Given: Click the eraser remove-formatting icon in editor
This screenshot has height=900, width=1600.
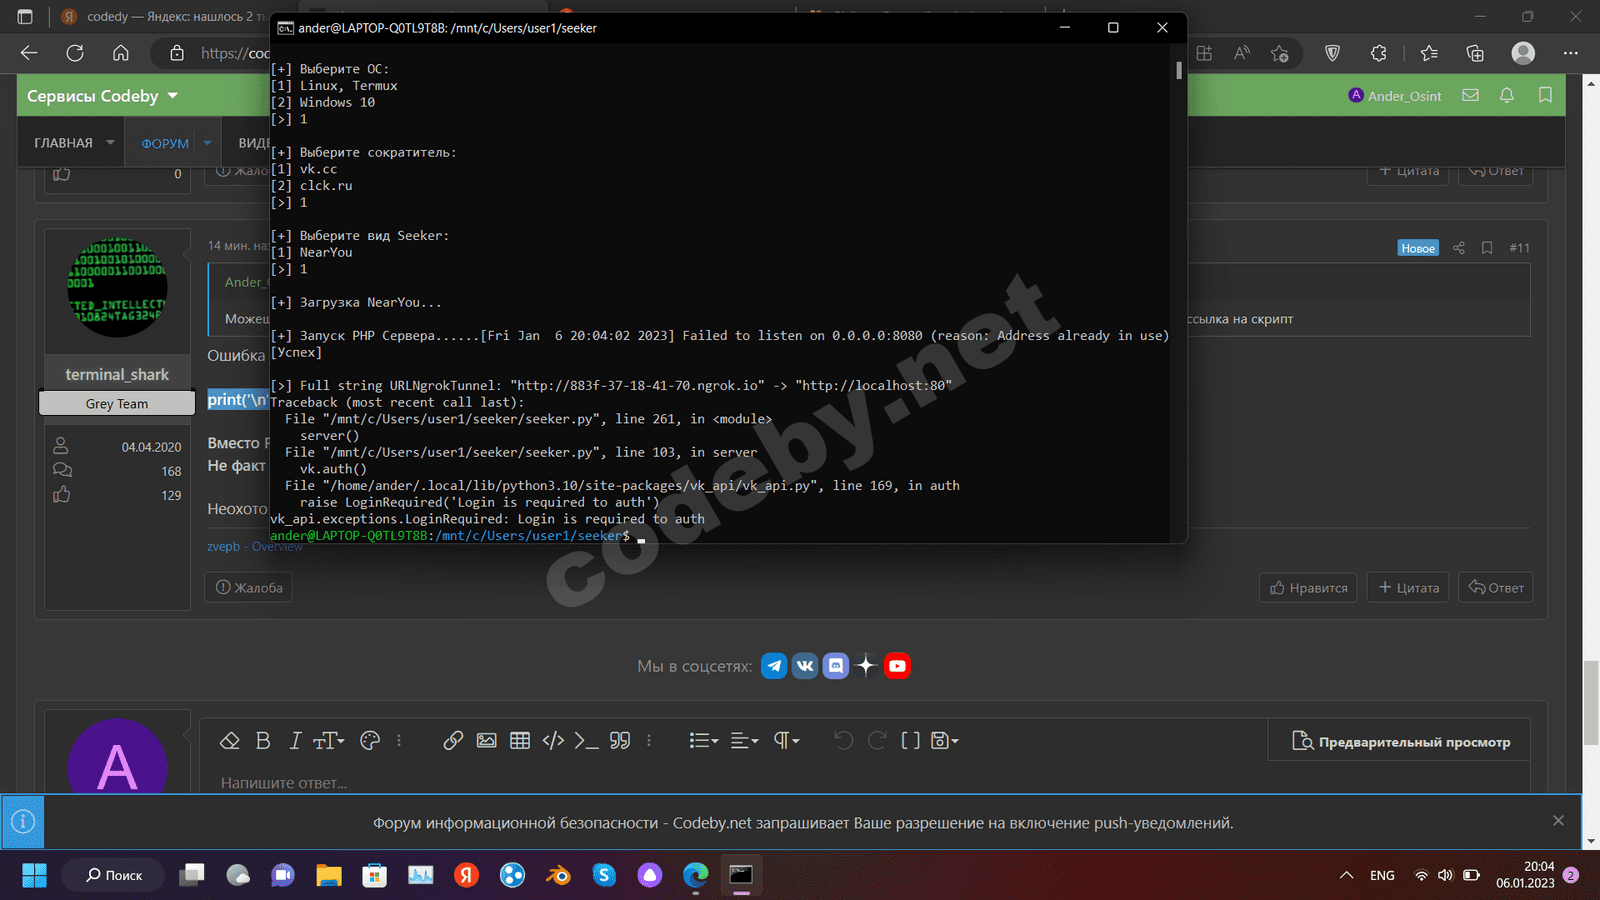Looking at the screenshot, I should pyautogui.click(x=229, y=741).
